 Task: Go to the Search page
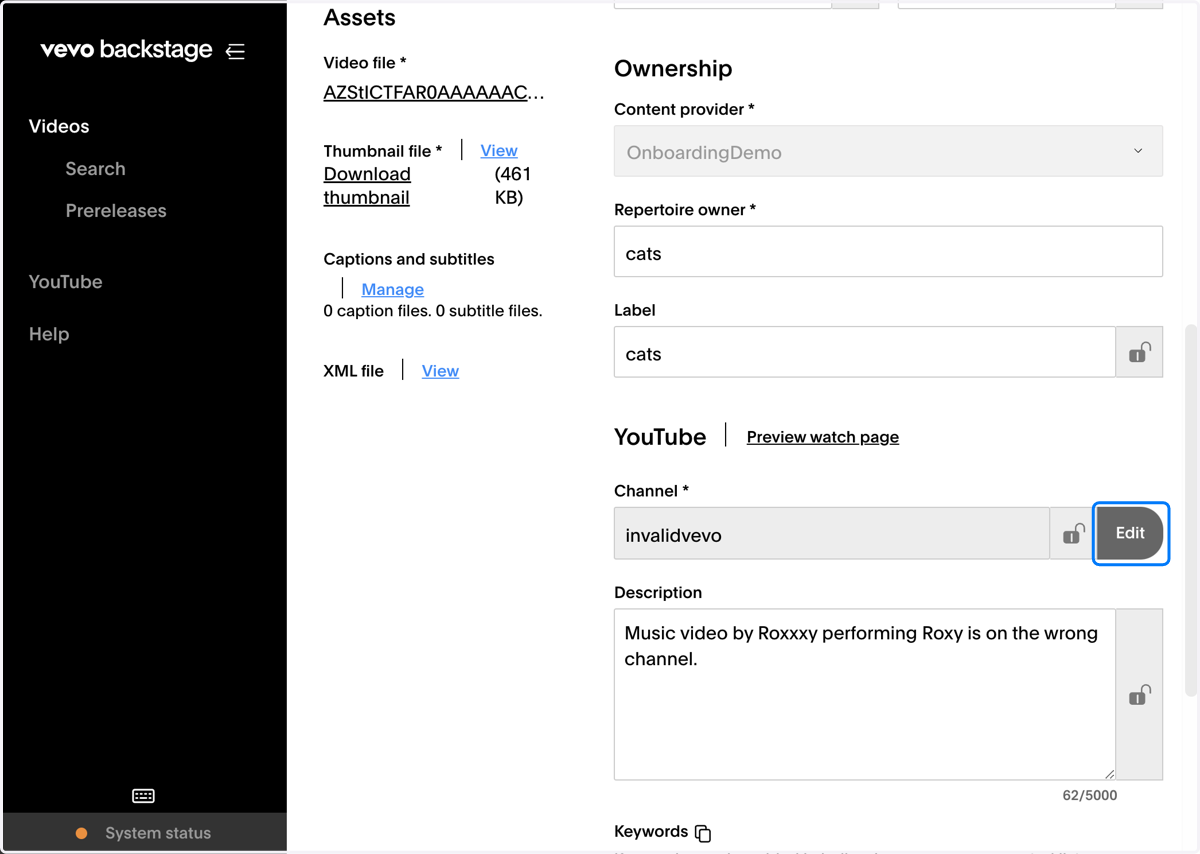95,169
